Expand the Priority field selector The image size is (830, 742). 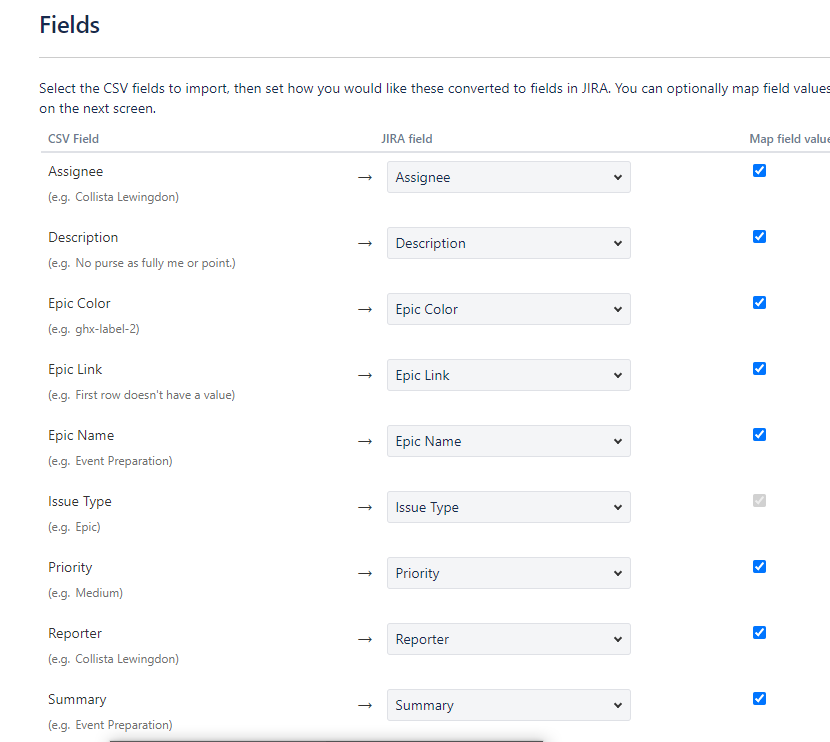pos(509,573)
